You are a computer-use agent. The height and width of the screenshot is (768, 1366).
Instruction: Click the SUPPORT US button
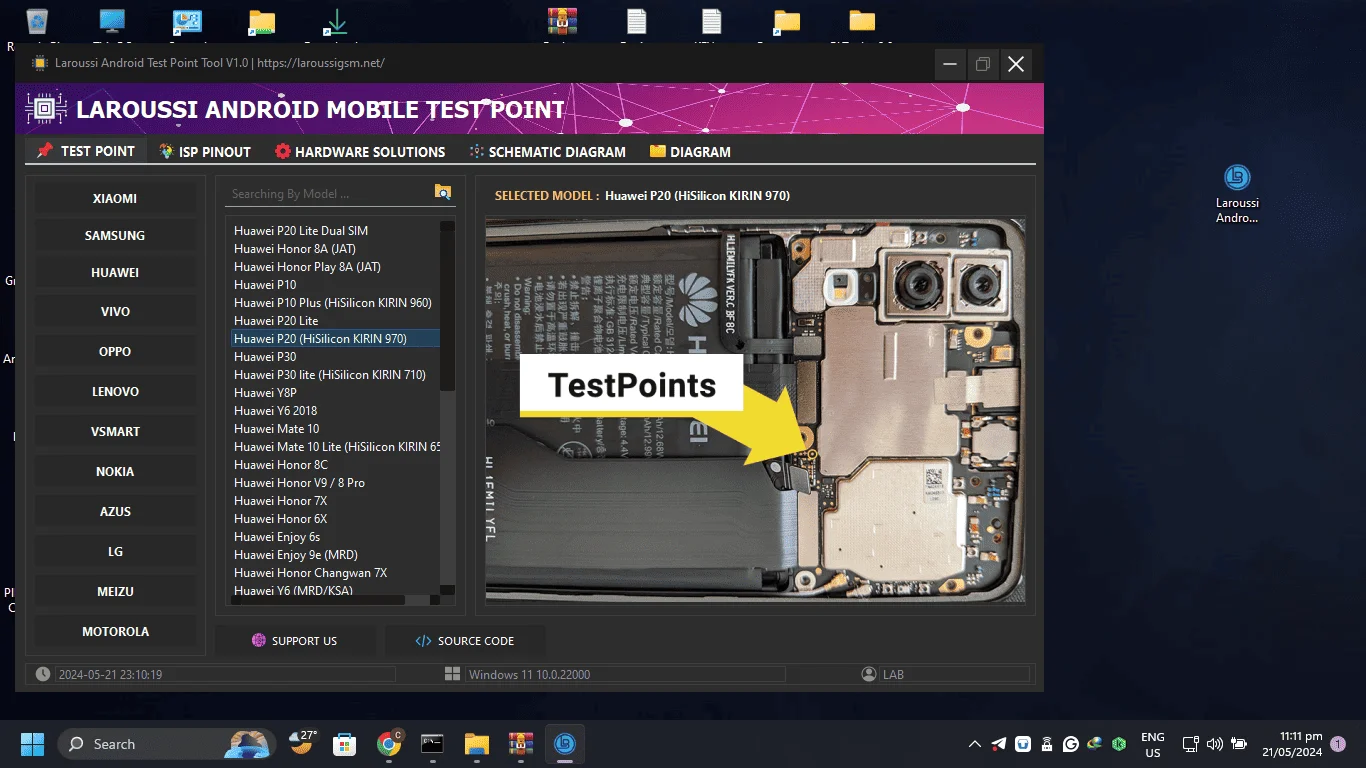click(295, 641)
